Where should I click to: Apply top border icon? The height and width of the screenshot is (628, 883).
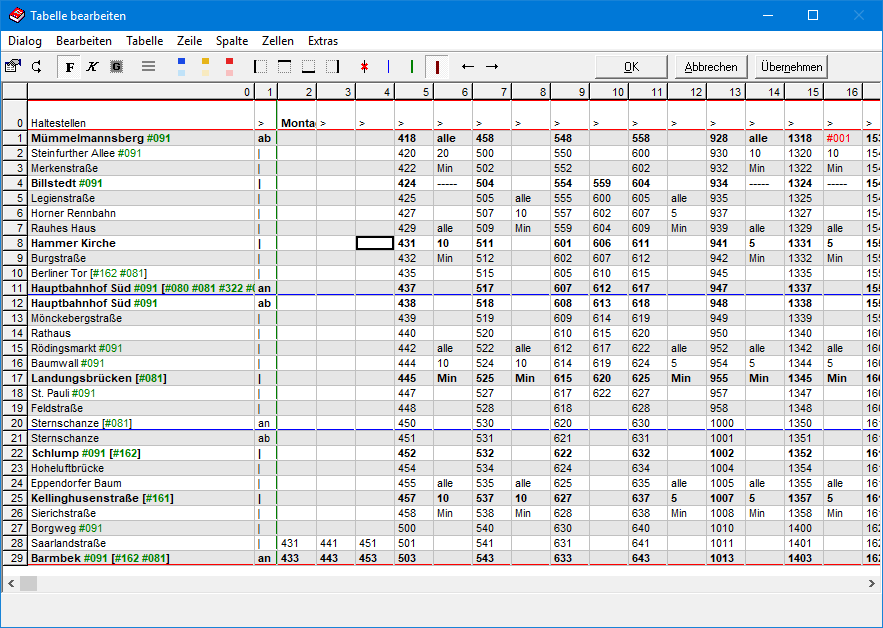click(x=285, y=67)
